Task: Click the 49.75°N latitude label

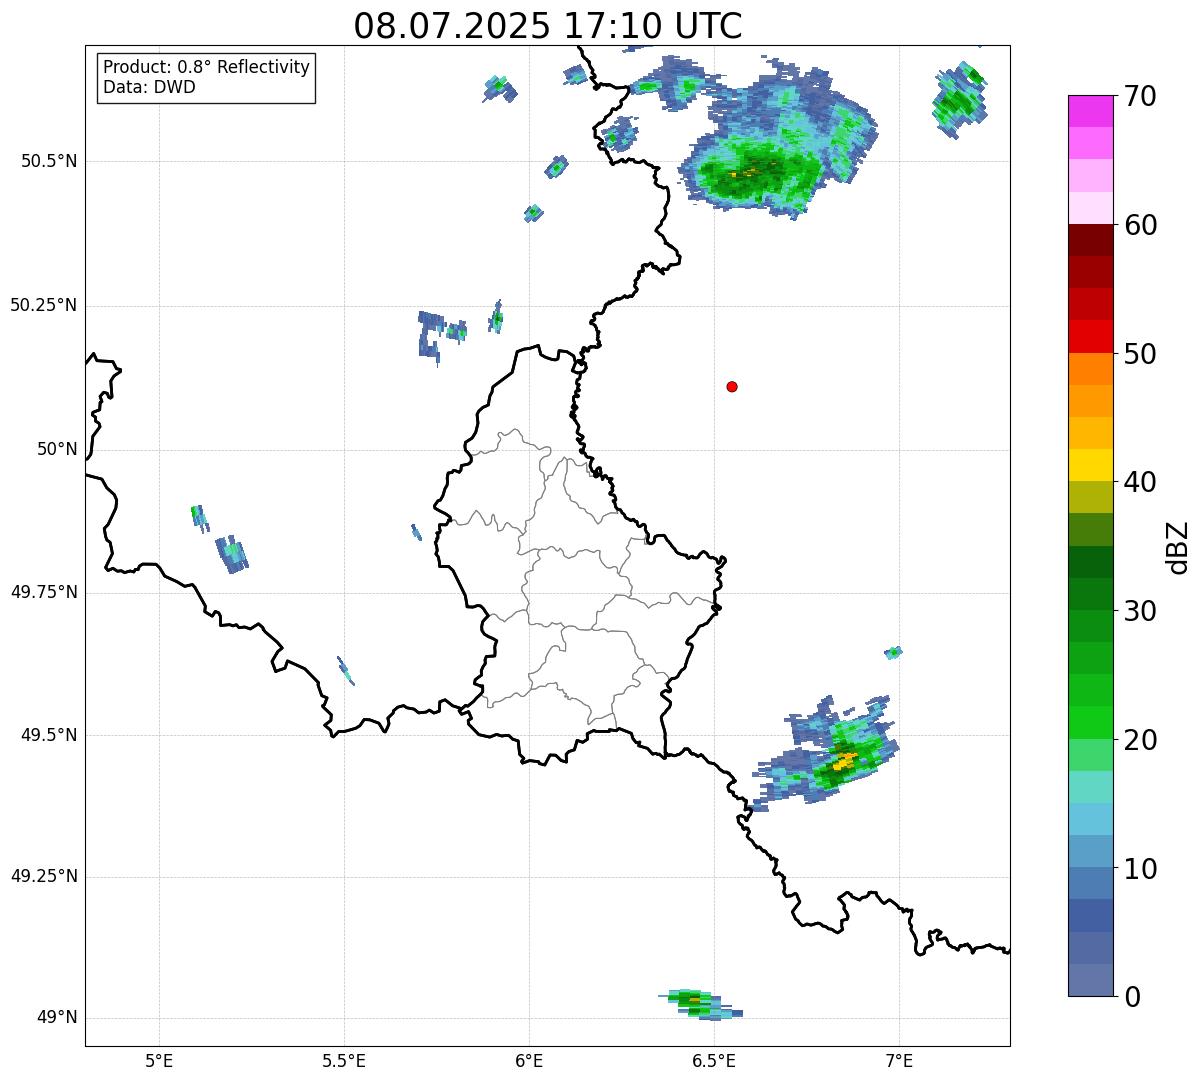Action: pyautogui.click(x=43, y=592)
